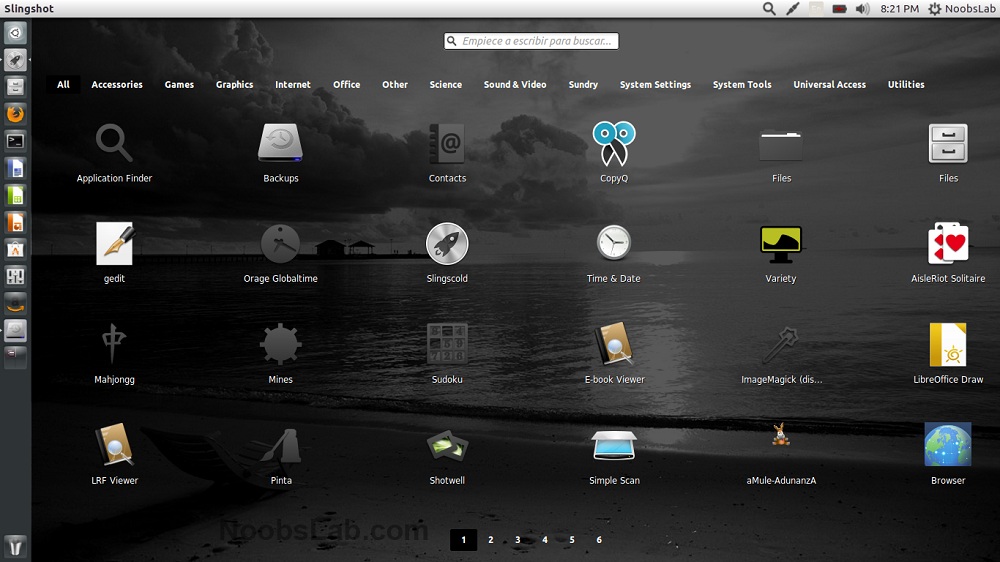Open Ubuntu Software Center in launcher
Image resolution: width=1000 pixels, height=562 pixels.
(15, 249)
